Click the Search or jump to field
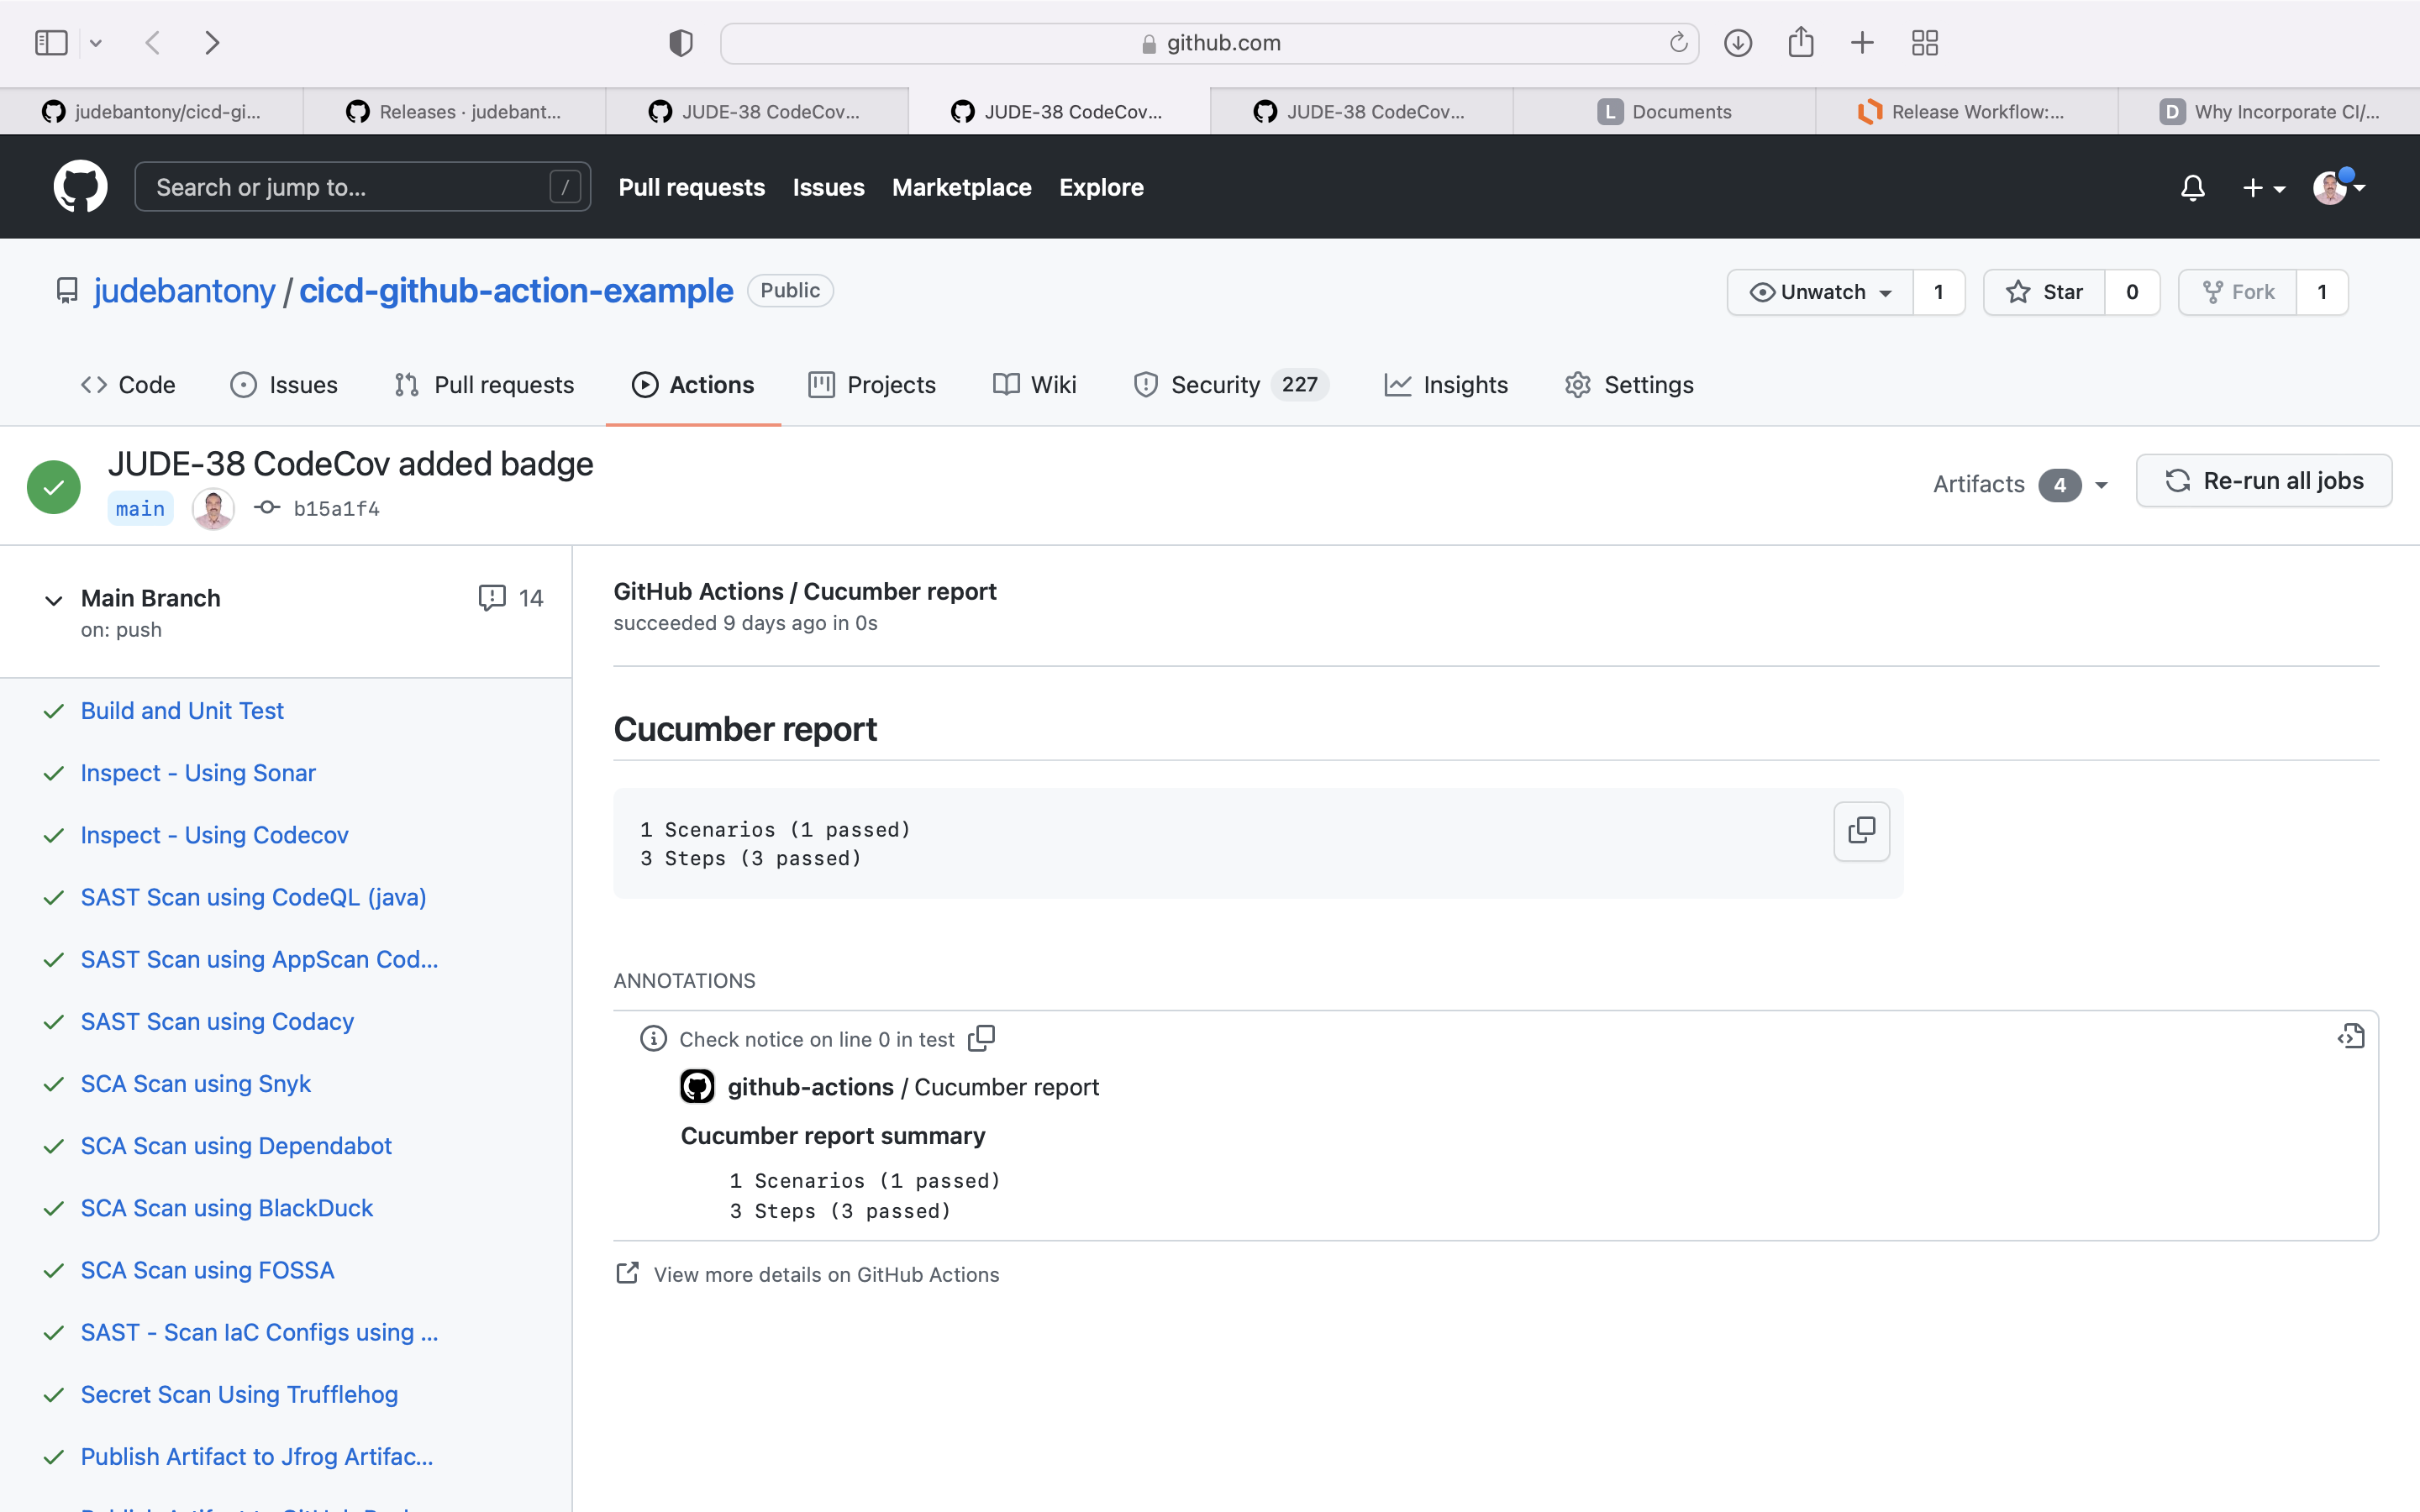This screenshot has height=1512, width=2420. point(362,187)
